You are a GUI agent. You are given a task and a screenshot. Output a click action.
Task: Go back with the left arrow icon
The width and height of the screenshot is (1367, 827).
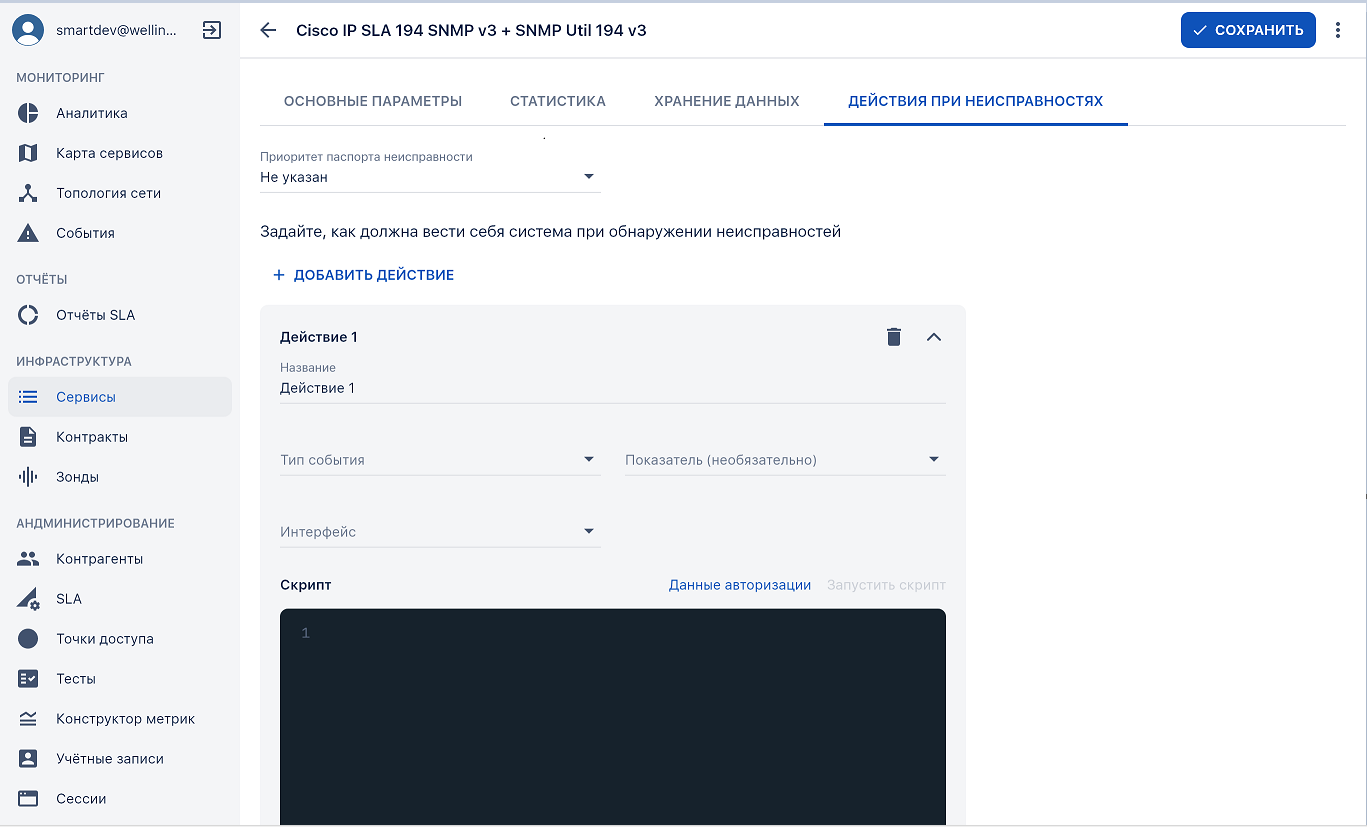point(268,30)
